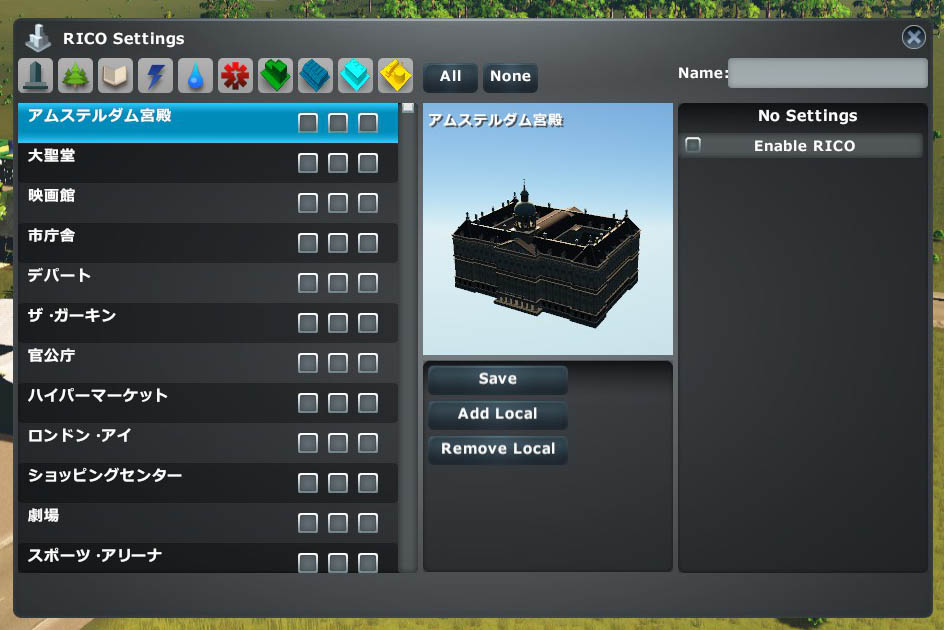Image resolution: width=944 pixels, height=630 pixels.
Task: Select the monument category filter icon
Action: (x=35, y=75)
